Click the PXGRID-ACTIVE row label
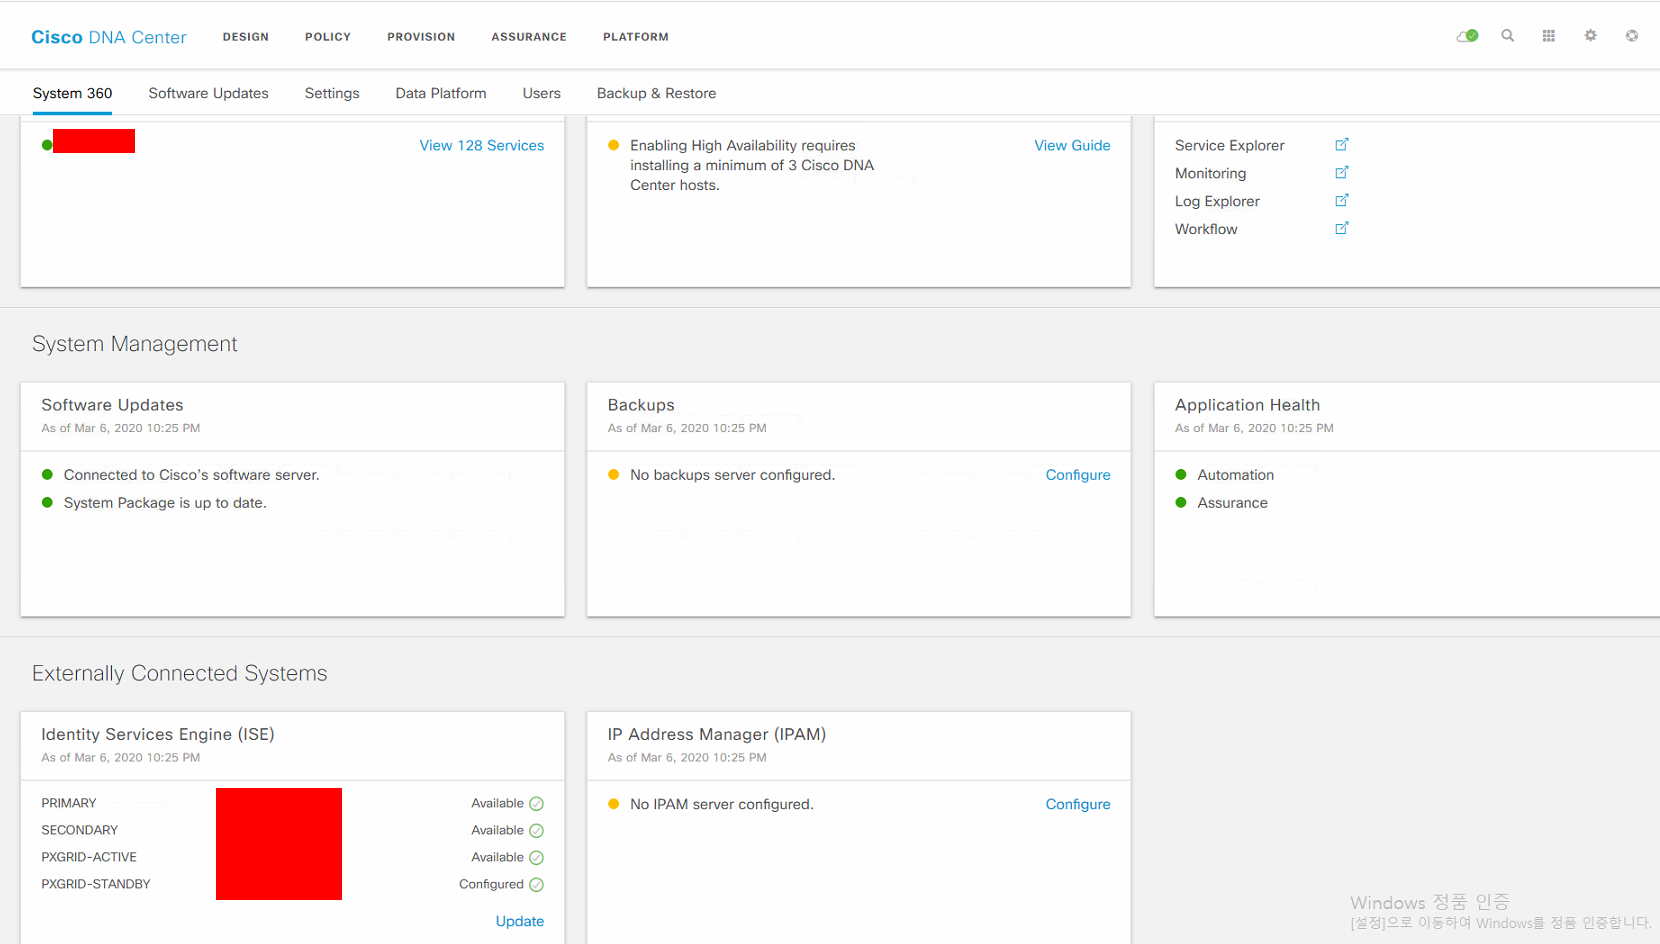 89,857
